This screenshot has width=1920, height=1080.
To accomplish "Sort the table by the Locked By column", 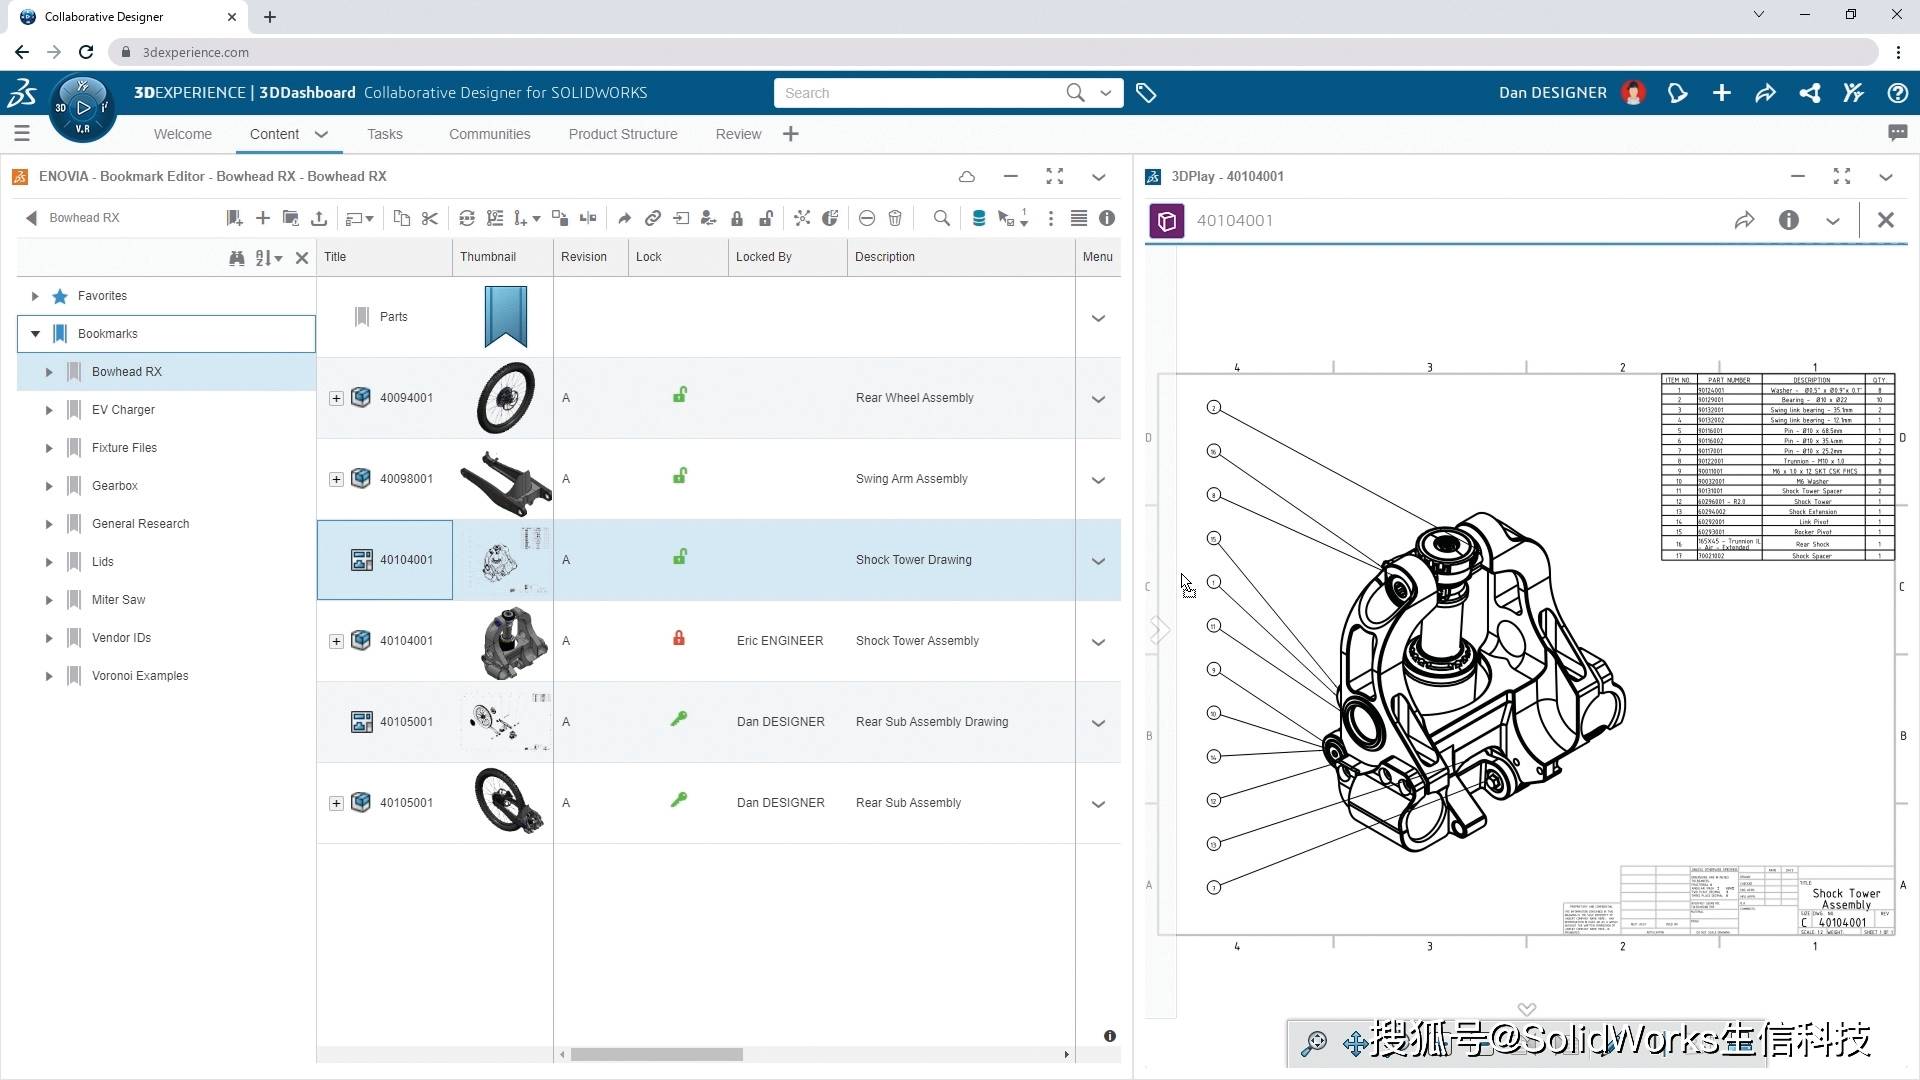I will pyautogui.click(x=788, y=257).
